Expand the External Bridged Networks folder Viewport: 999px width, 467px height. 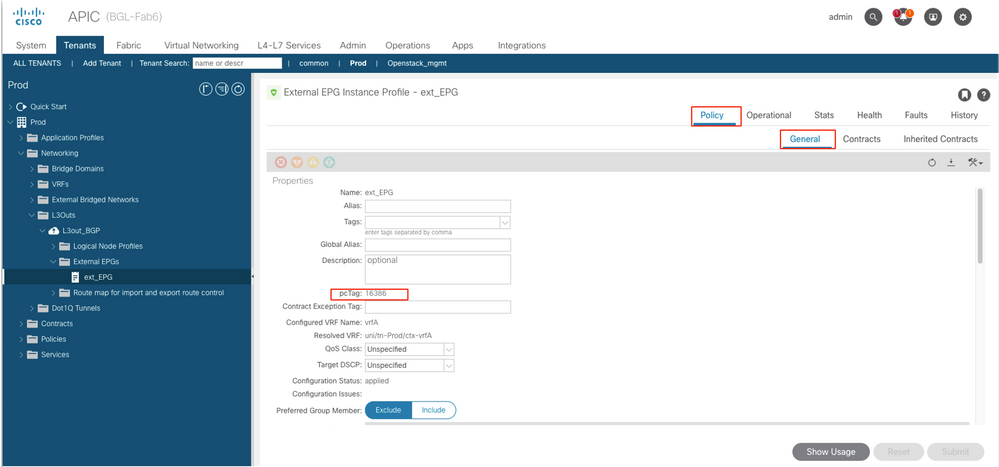(x=32, y=199)
